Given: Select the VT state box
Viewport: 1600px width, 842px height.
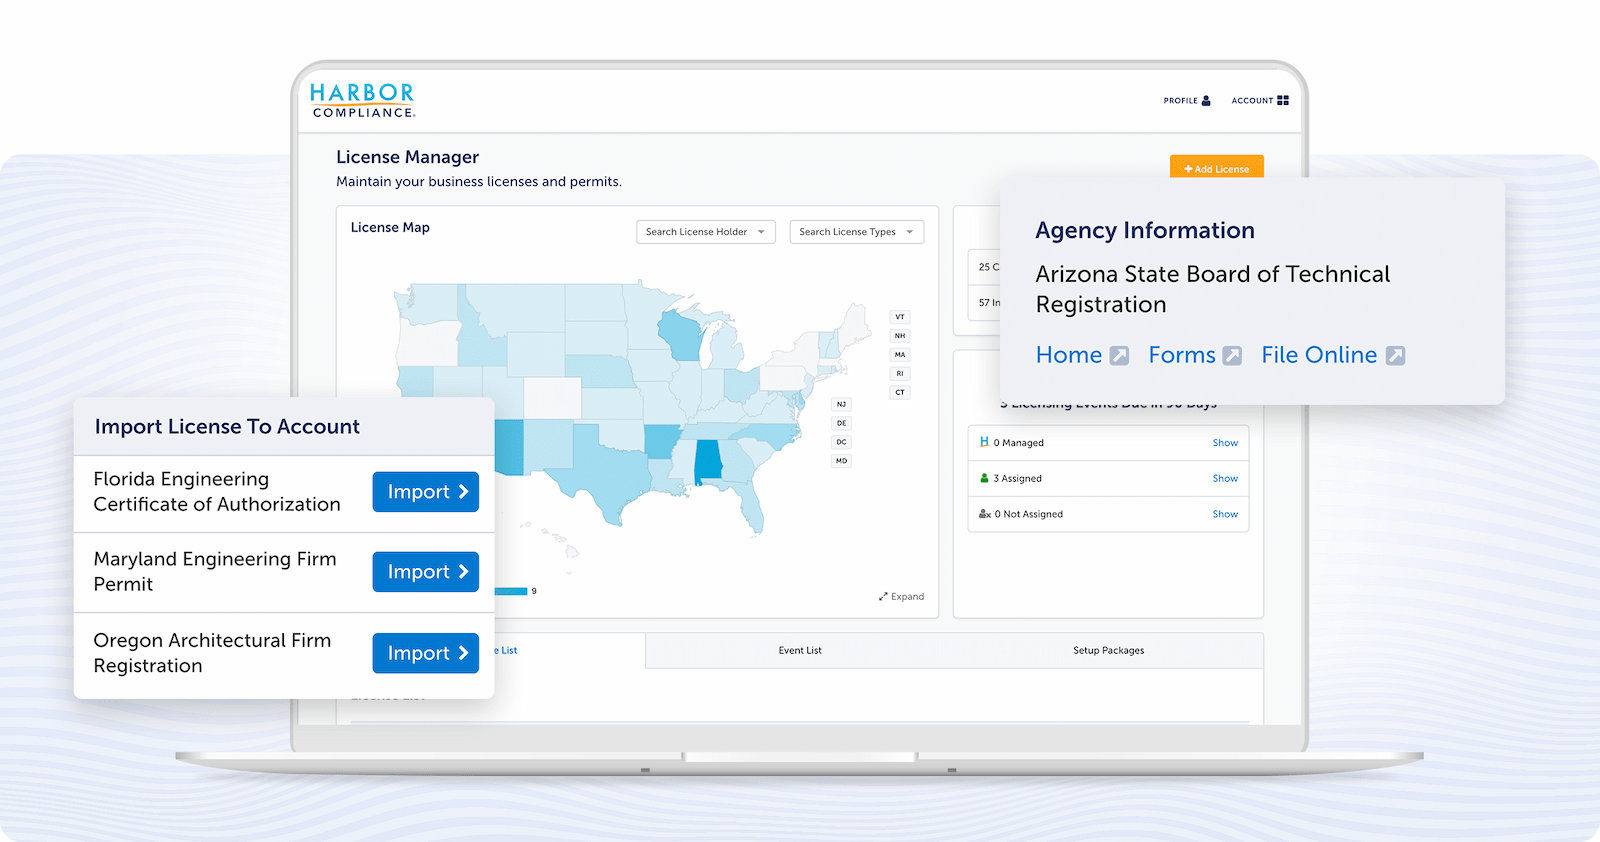Looking at the screenshot, I should [x=900, y=317].
